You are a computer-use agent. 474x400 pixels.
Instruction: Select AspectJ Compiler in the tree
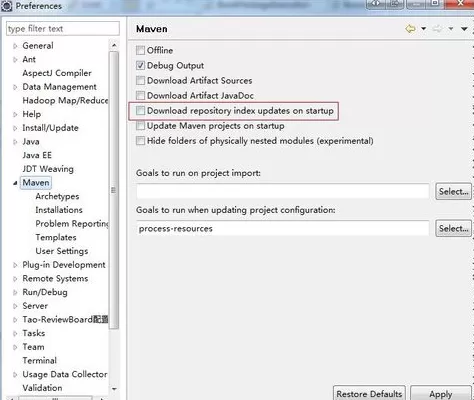[57, 73]
